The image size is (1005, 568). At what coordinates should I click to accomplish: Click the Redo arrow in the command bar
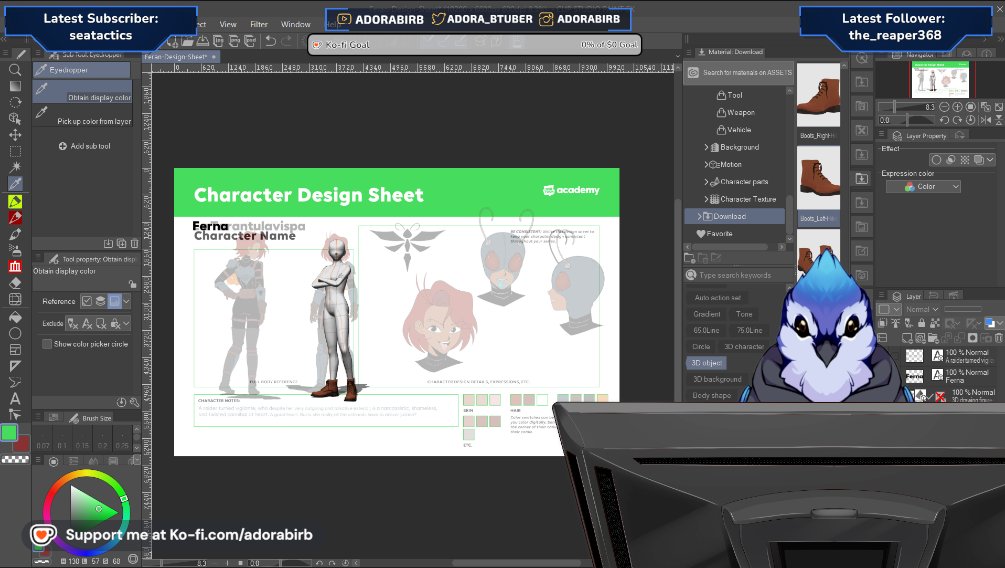(x=287, y=41)
